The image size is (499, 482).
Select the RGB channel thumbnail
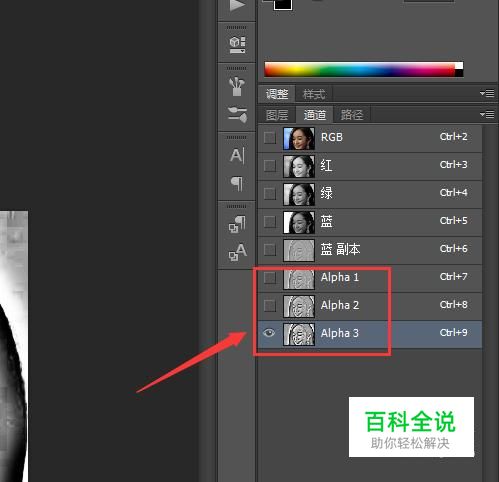pos(299,138)
